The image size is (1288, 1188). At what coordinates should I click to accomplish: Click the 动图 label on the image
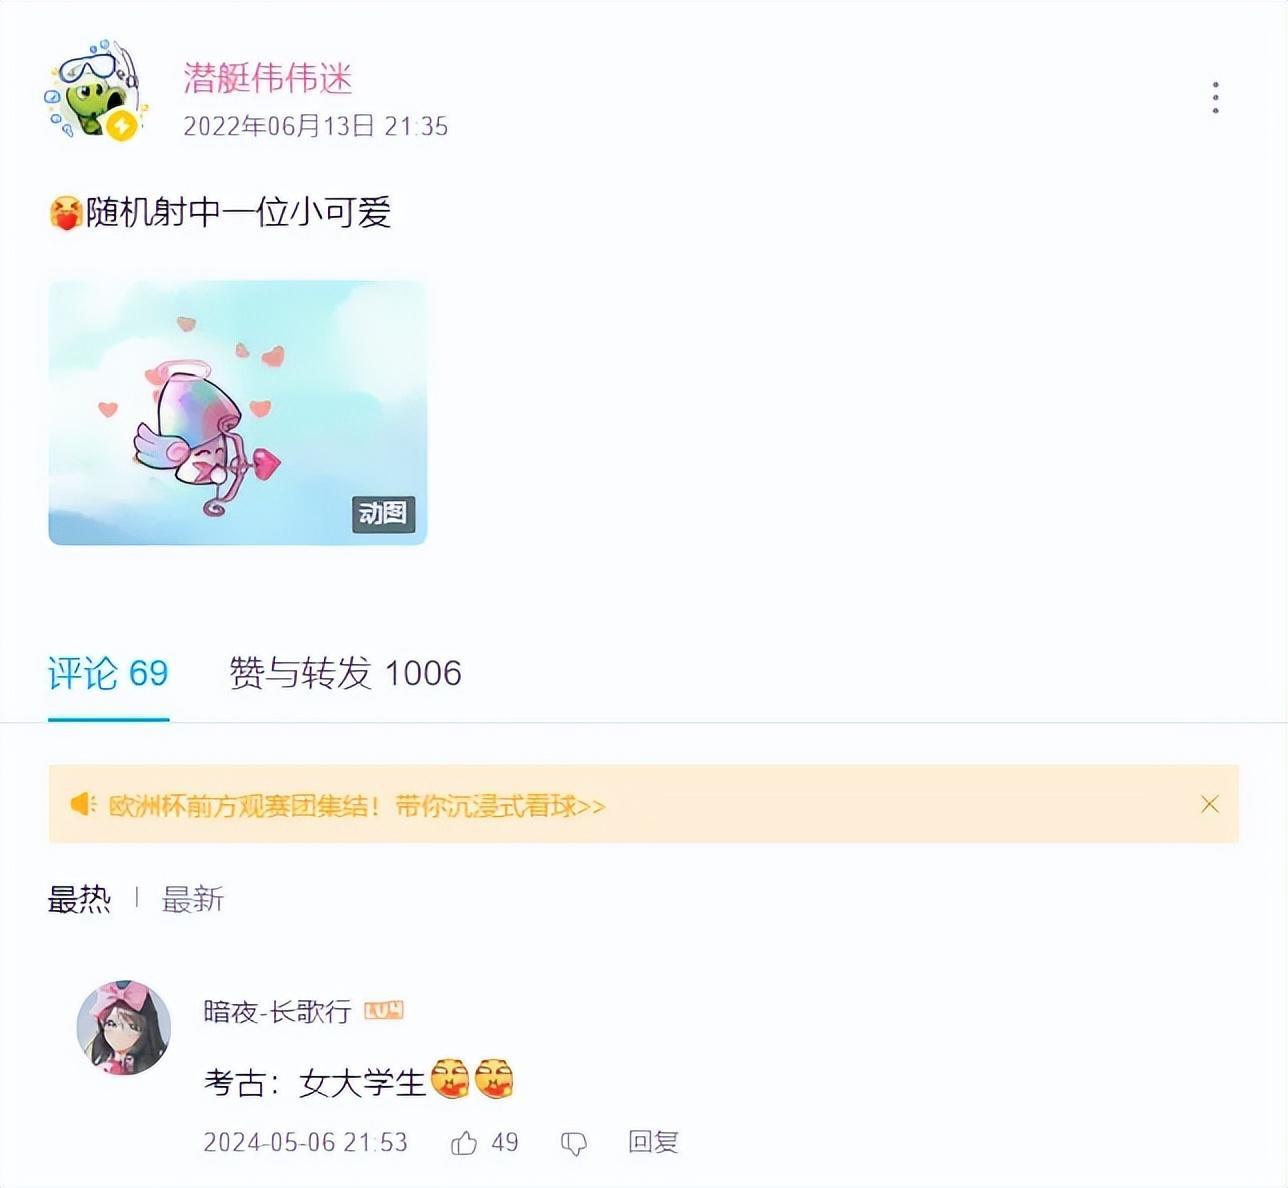click(383, 513)
